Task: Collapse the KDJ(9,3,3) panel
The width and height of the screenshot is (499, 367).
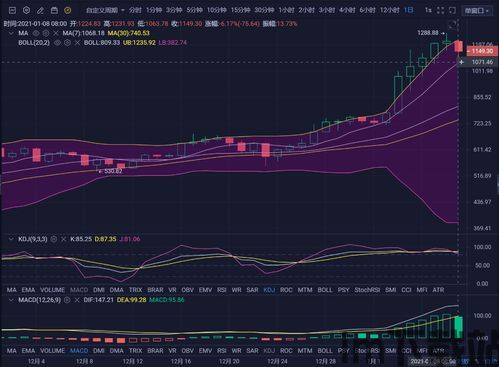Action: click(x=11, y=239)
